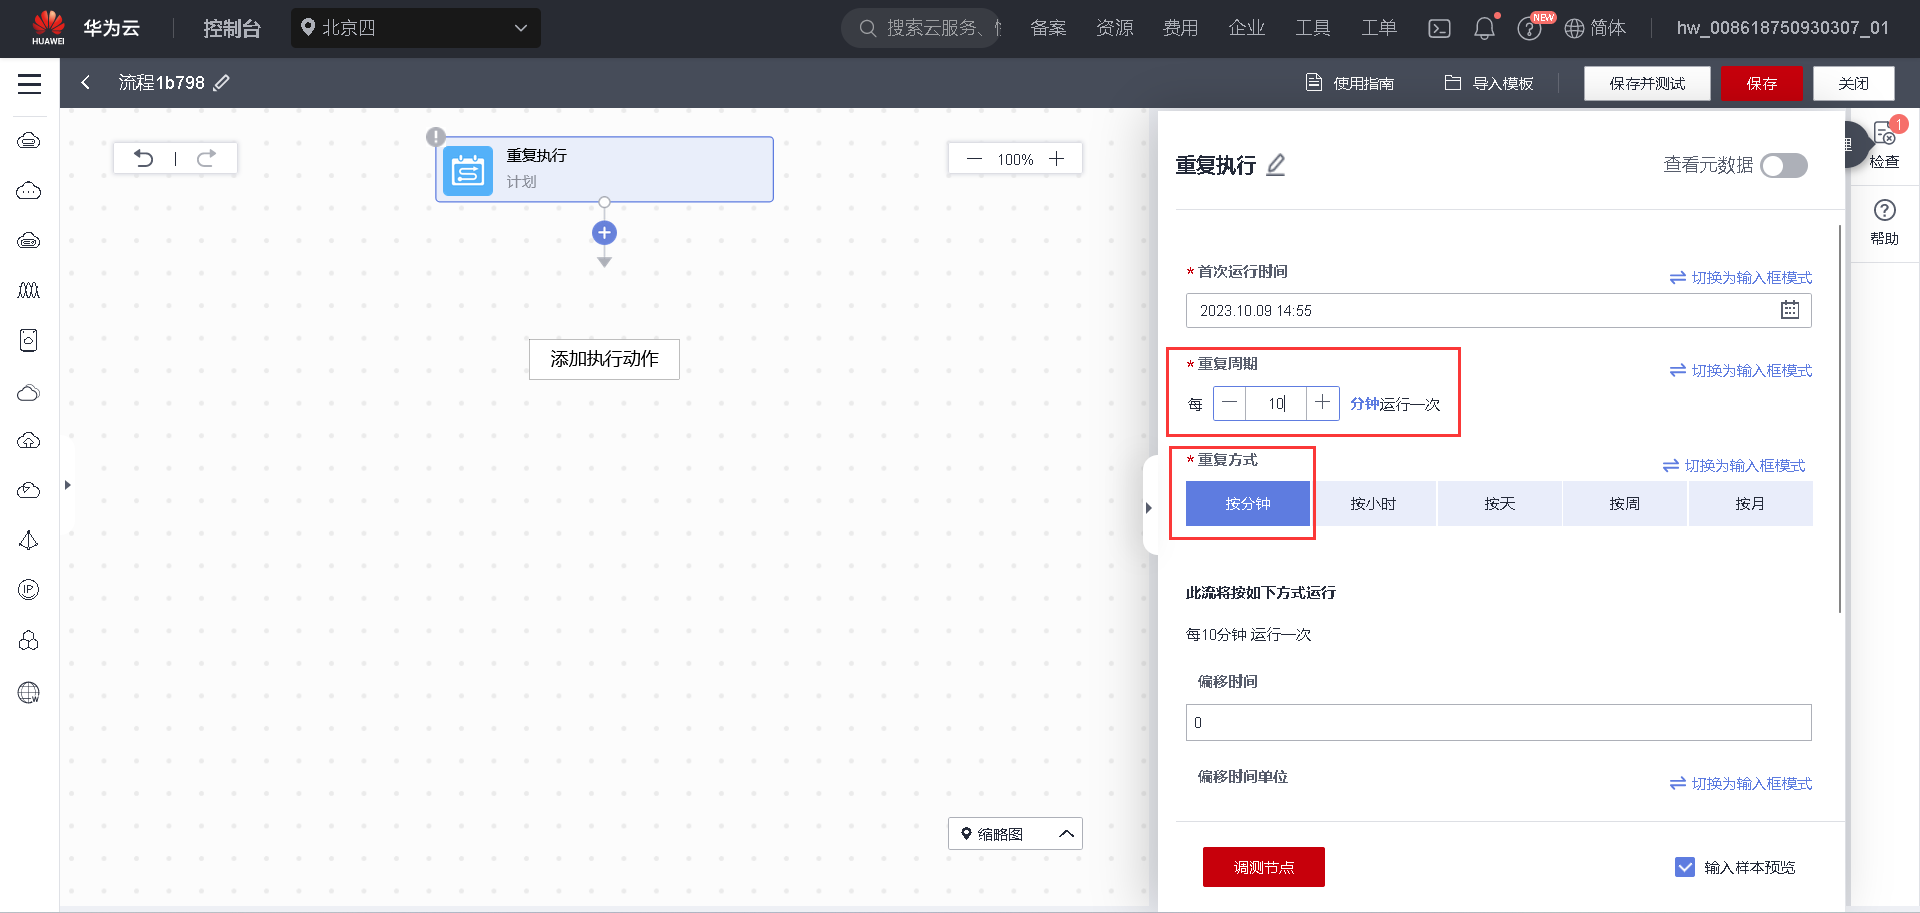This screenshot has height=913, width=1920.
Task: Uncheck the 输入样本预览 checkbox
Action: (x=1686, y=867)
